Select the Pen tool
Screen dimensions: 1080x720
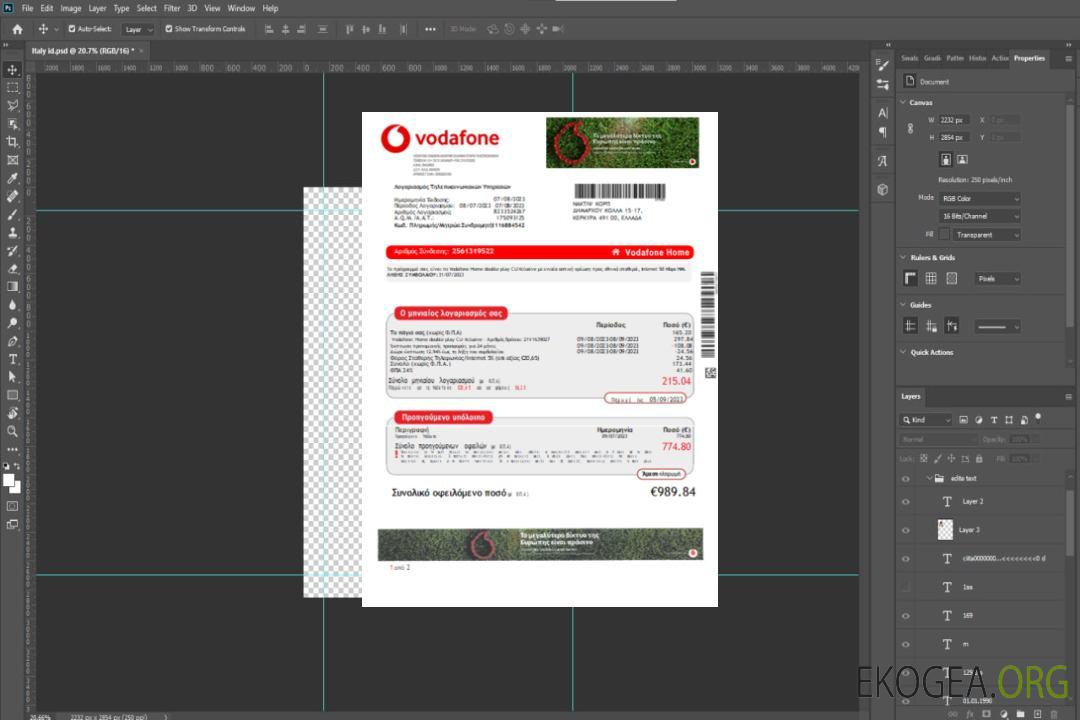[12, 341]
